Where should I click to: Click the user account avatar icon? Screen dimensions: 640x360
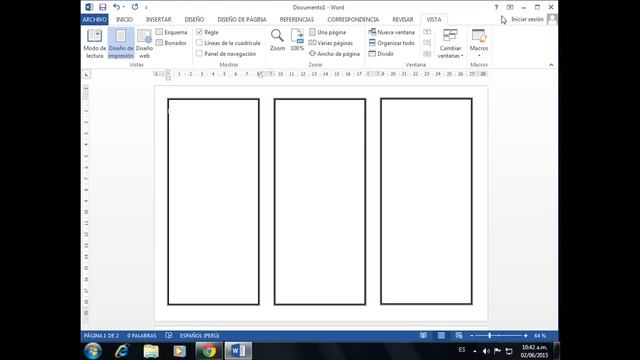click(x=552, y=19)
